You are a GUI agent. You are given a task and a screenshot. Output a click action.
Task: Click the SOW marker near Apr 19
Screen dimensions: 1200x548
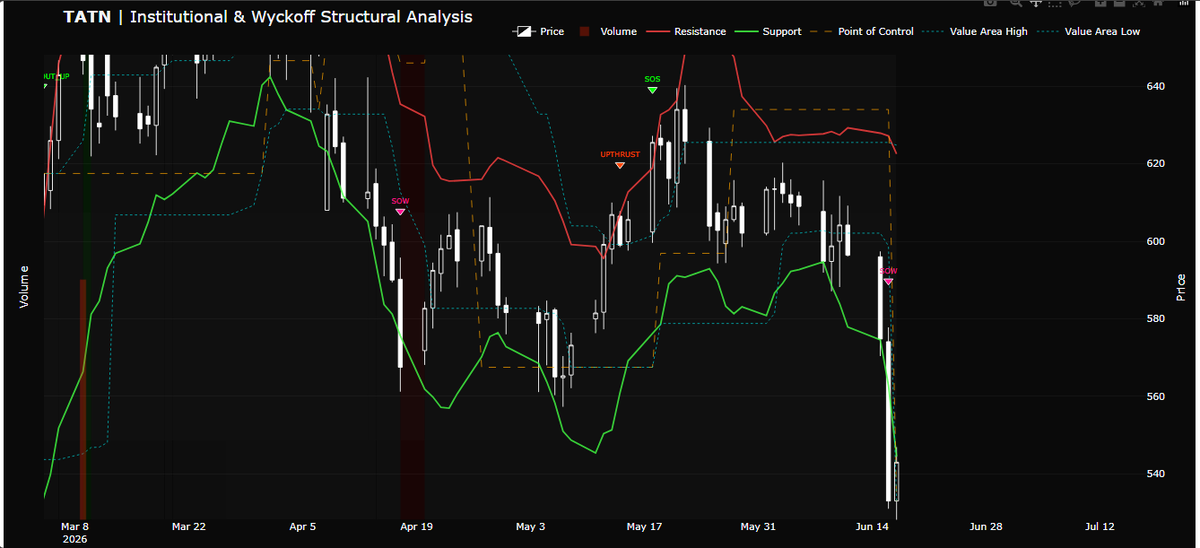pyautogui.click(x=400, y=211)
